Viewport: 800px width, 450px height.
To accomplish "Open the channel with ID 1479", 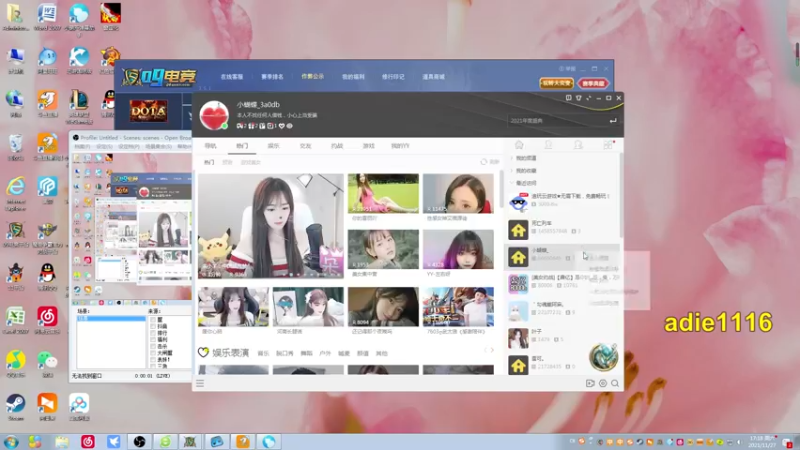I will pyautogui.click(x=563, y=338).
